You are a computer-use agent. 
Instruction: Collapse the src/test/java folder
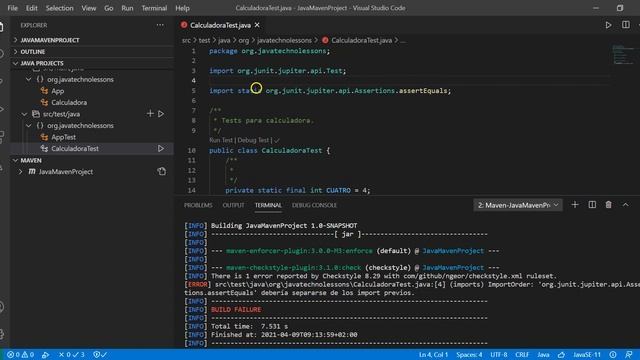(24, 114)
